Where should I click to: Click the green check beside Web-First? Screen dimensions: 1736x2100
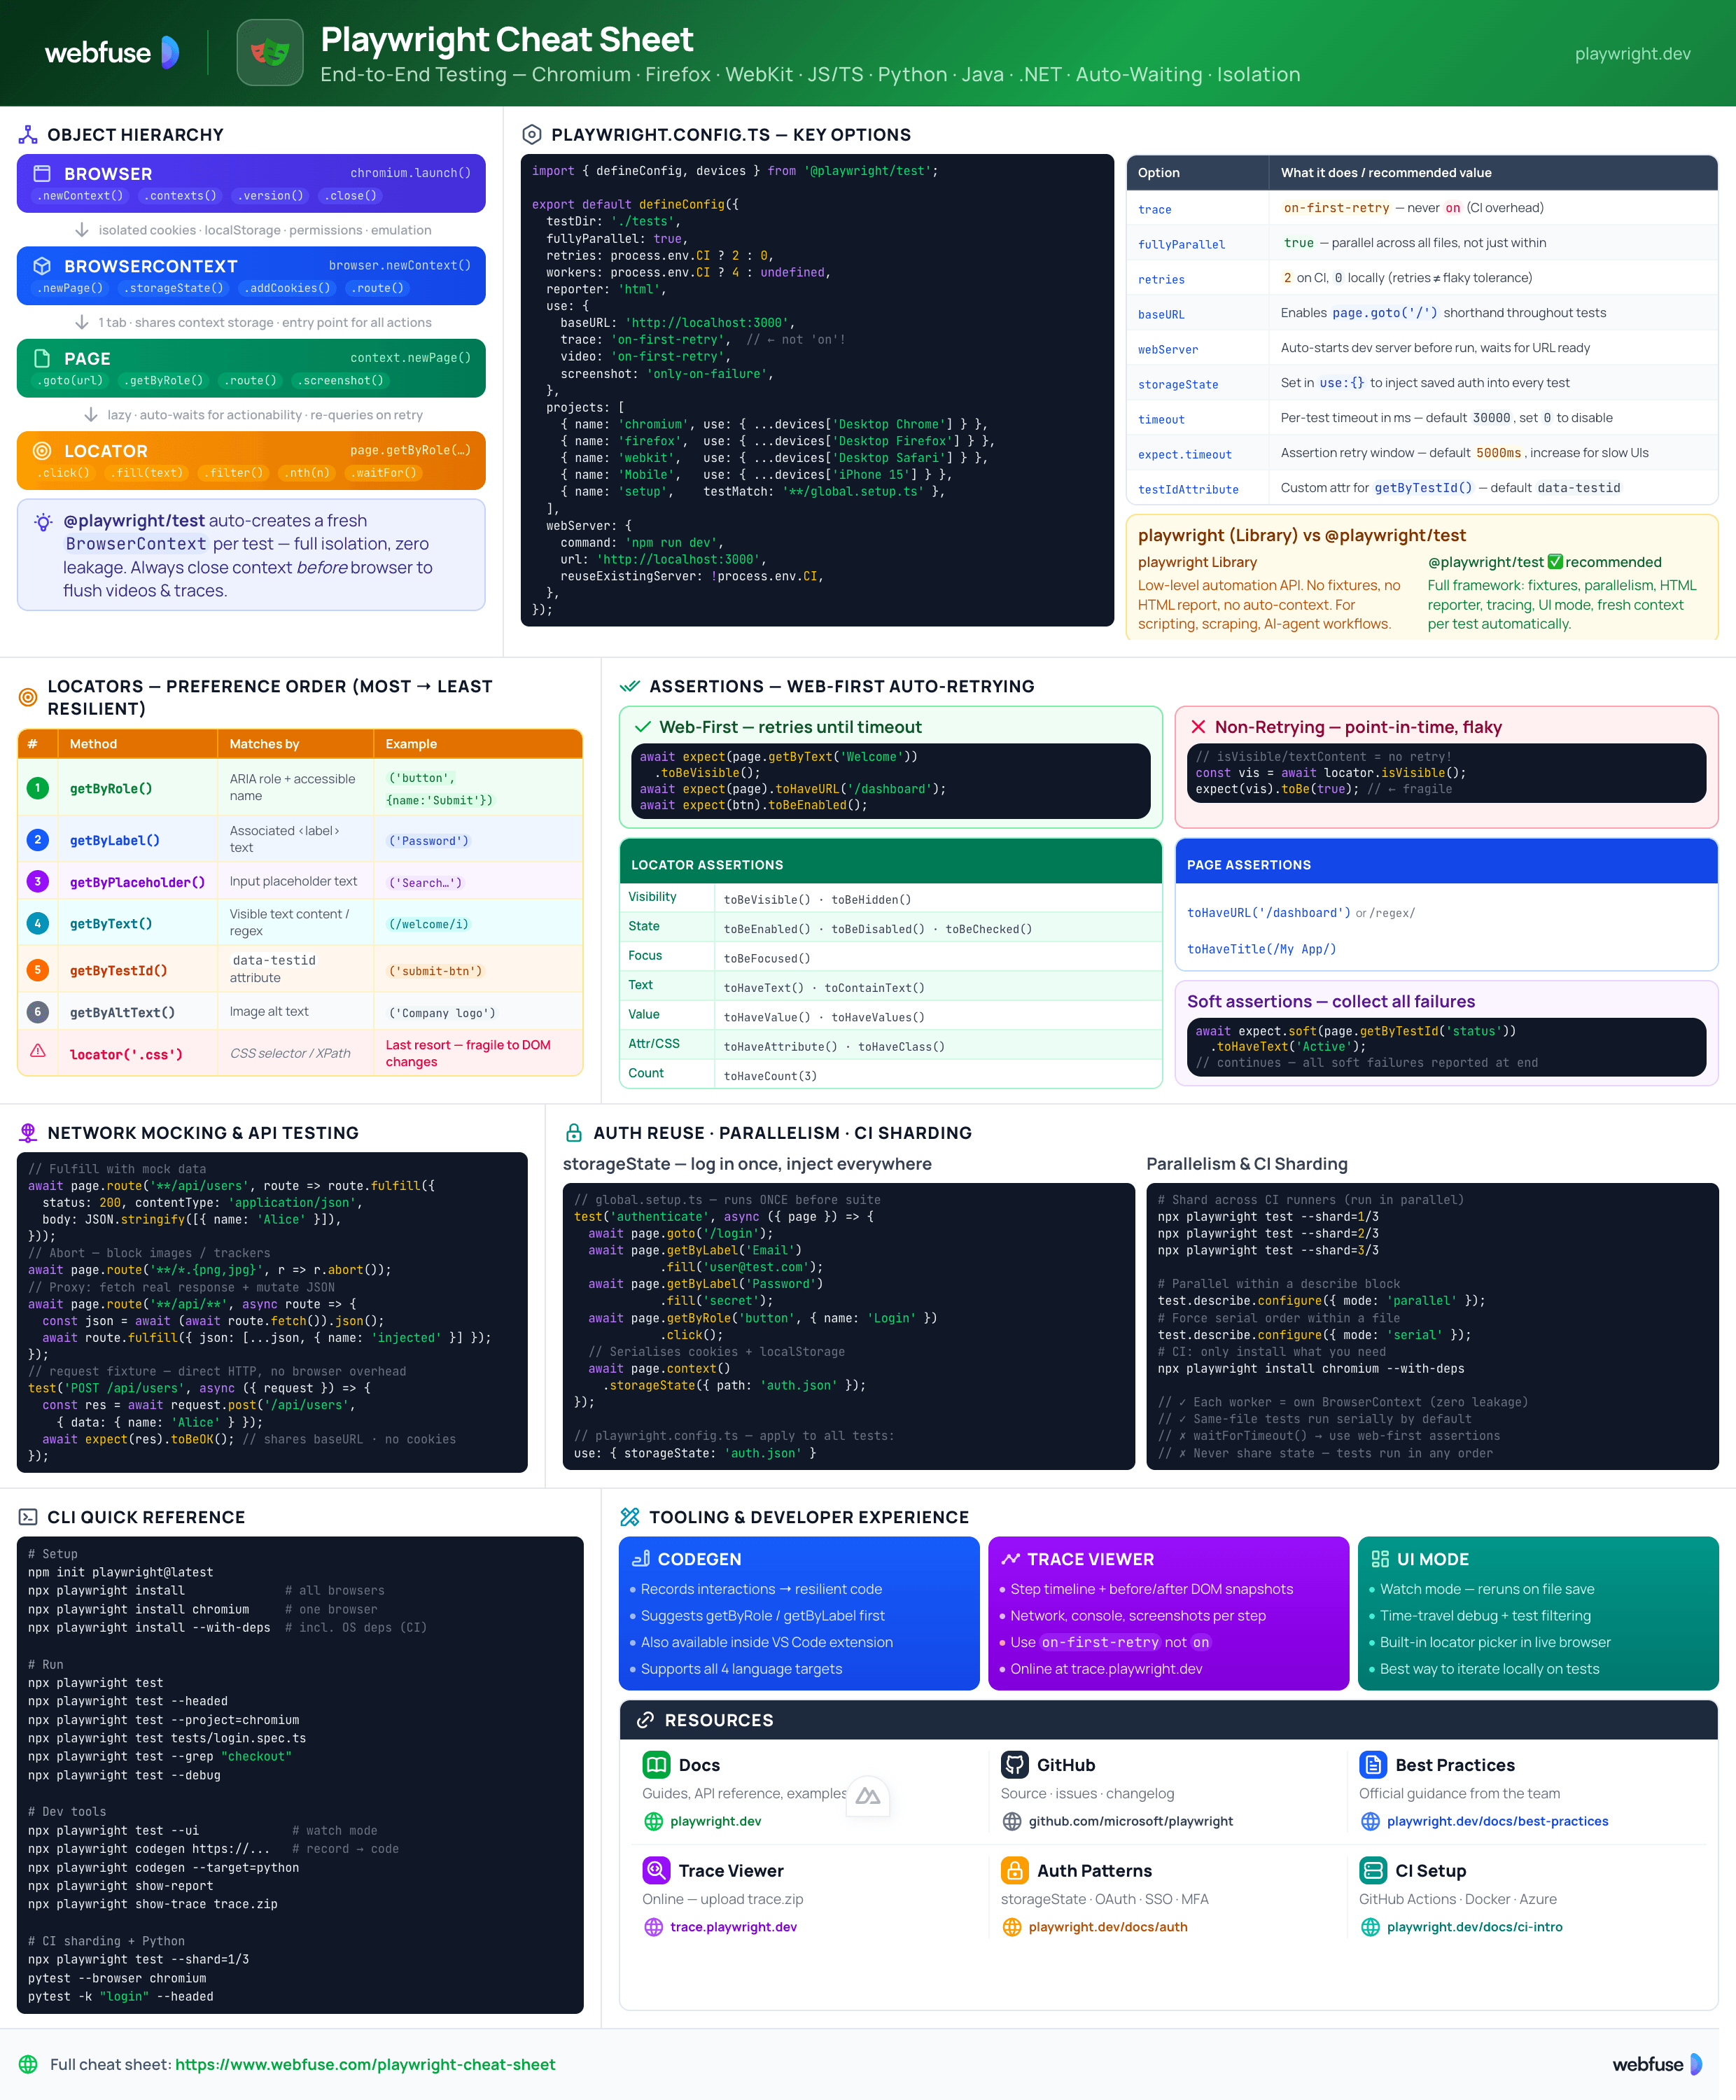coord(643,727)
